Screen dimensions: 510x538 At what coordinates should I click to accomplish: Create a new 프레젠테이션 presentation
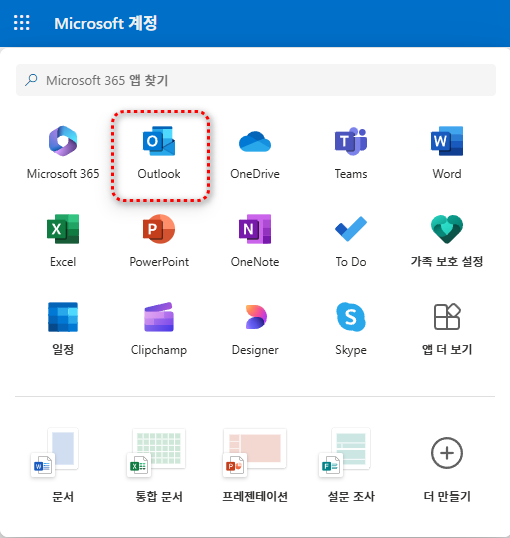[x=255, y=465]
